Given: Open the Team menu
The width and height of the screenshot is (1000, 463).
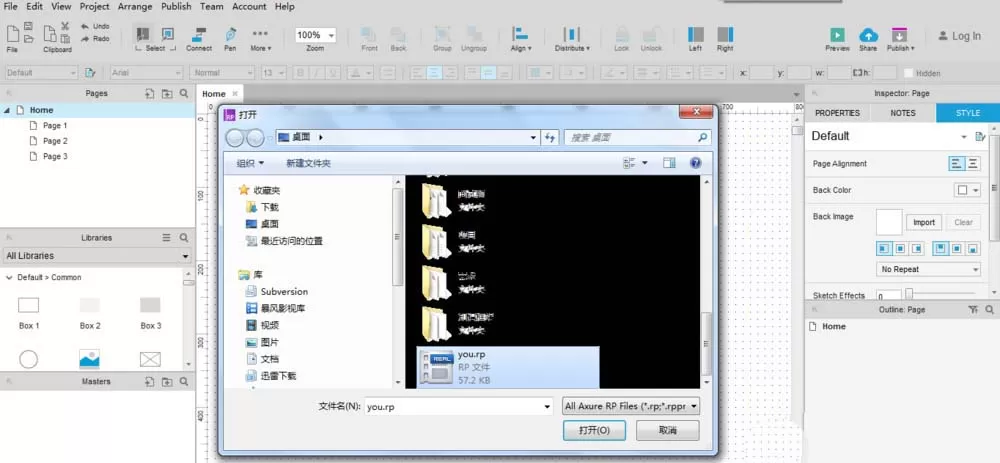Looking at the screenshot, I should tap(211, 6).
